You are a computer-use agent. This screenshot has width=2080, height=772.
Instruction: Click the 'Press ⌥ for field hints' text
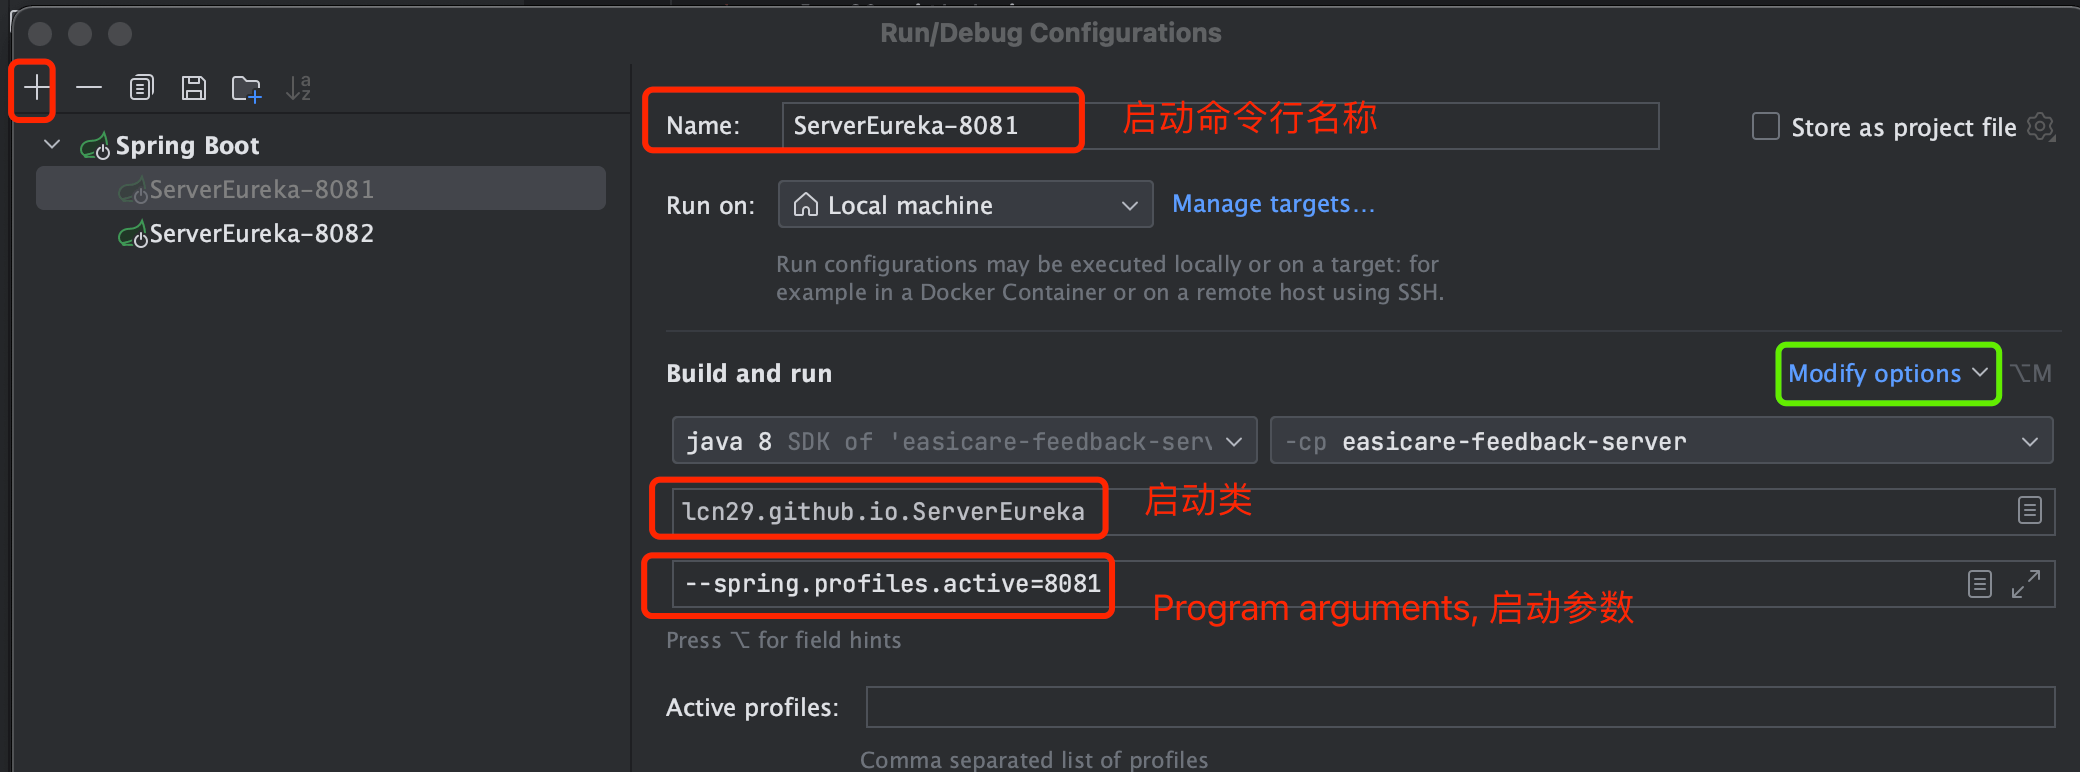(784, 640)
